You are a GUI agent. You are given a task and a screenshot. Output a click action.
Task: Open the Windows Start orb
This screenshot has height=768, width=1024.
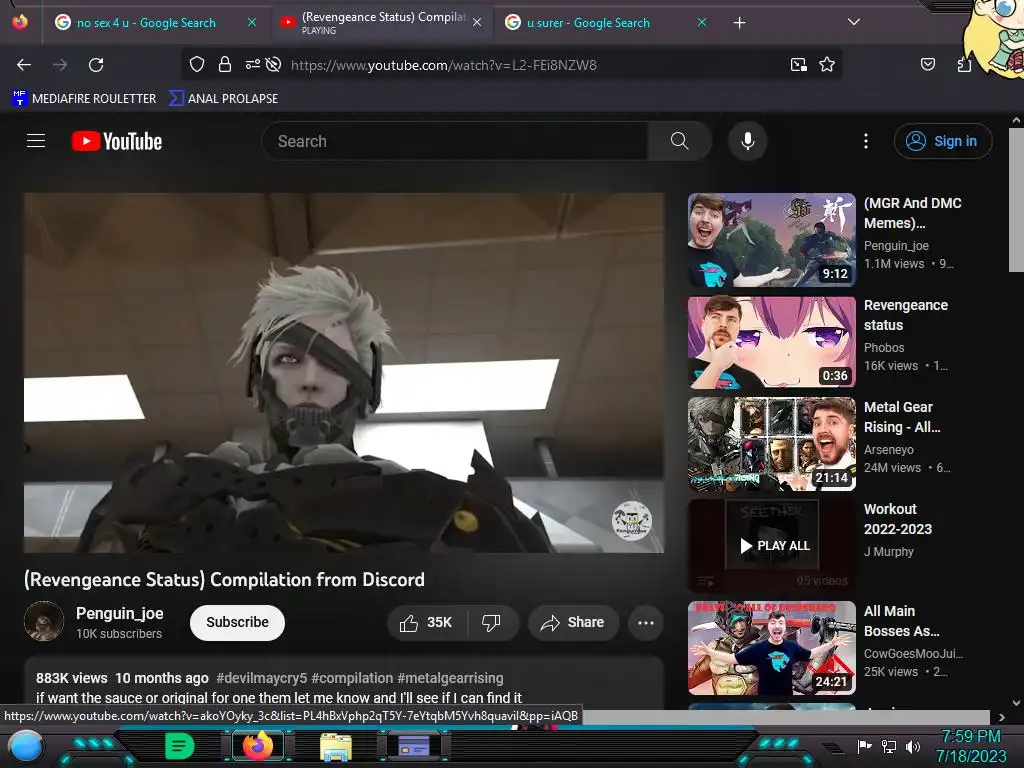pyautogui.click(x=26, y=746)
